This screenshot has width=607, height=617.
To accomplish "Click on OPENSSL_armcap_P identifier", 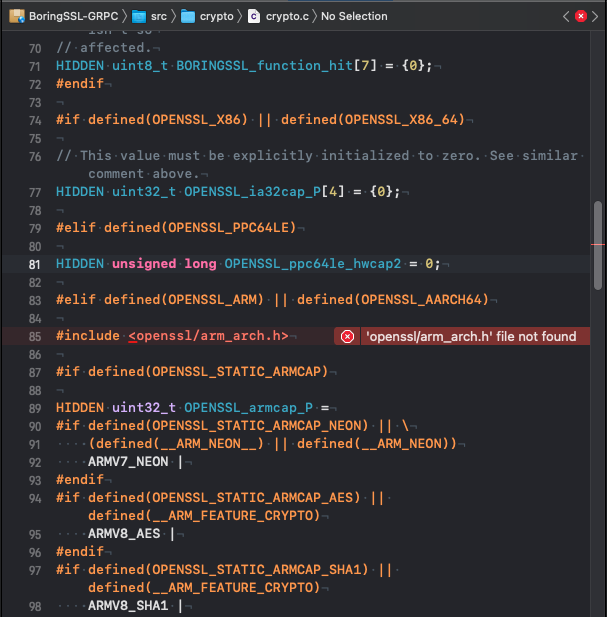I will [x=249, y=408].
